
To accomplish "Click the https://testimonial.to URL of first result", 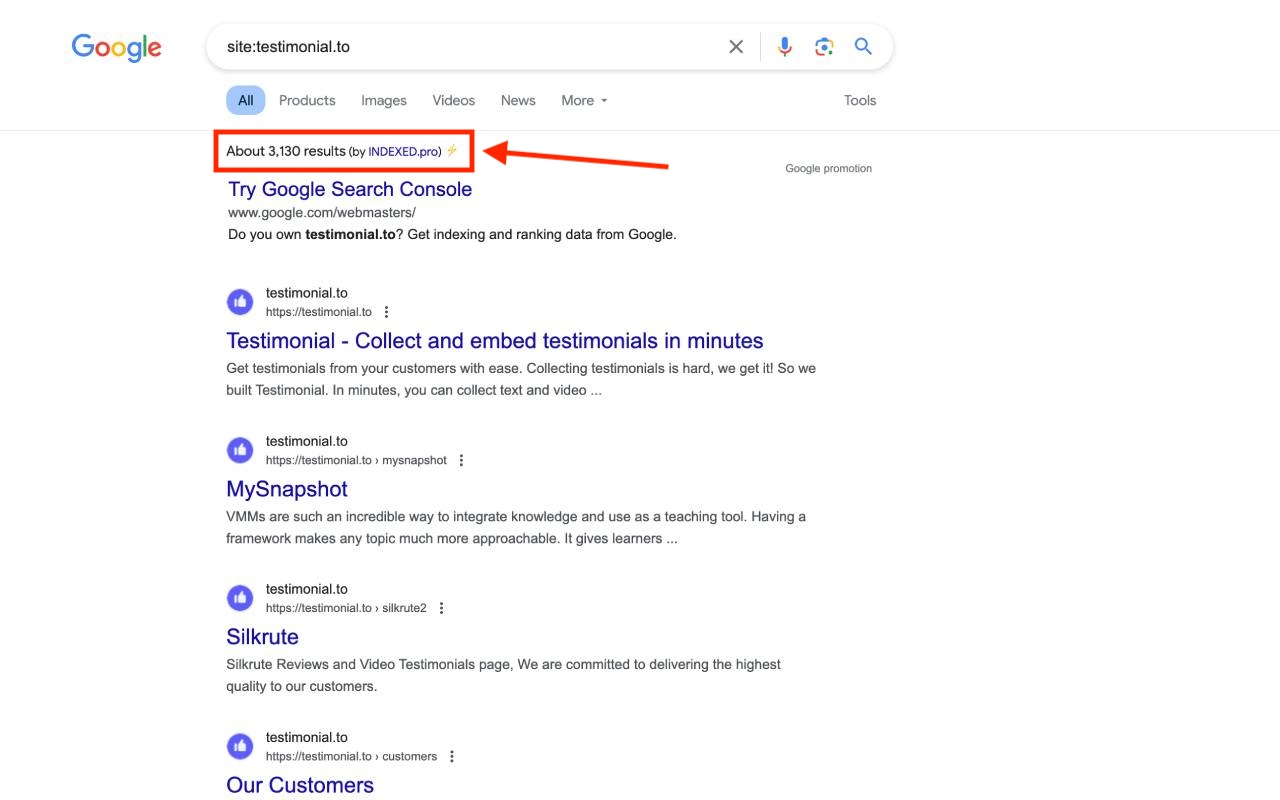I will coord(319,312).
